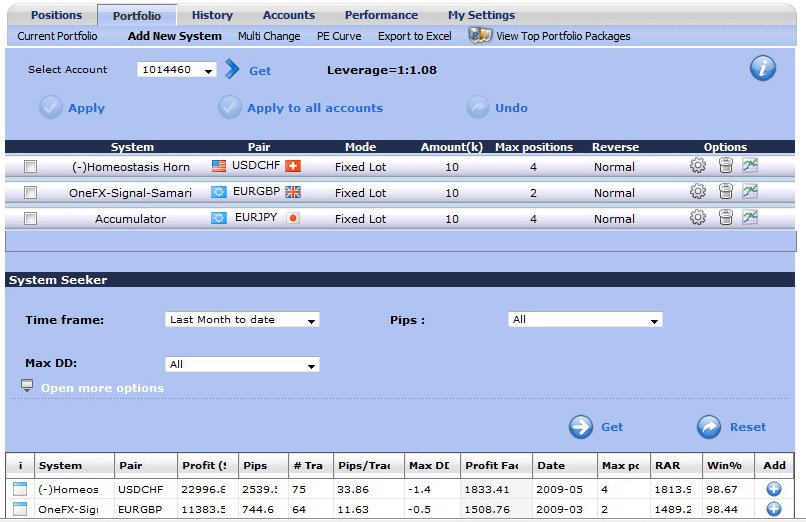The height and width of the screenshot is (522, 806).
Task: Open info icon for (-)Homeos result row
Action: click(x=20, y=489)
